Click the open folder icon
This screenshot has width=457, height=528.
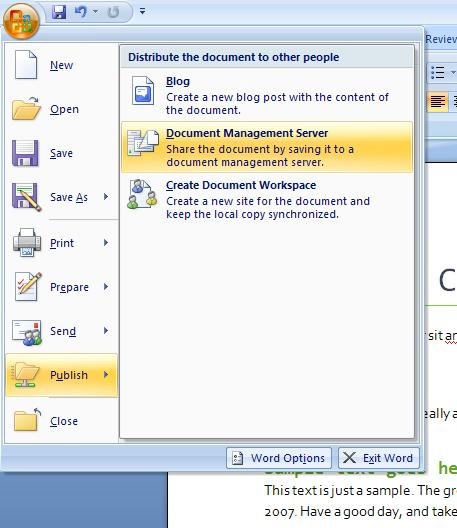point(26,109)
